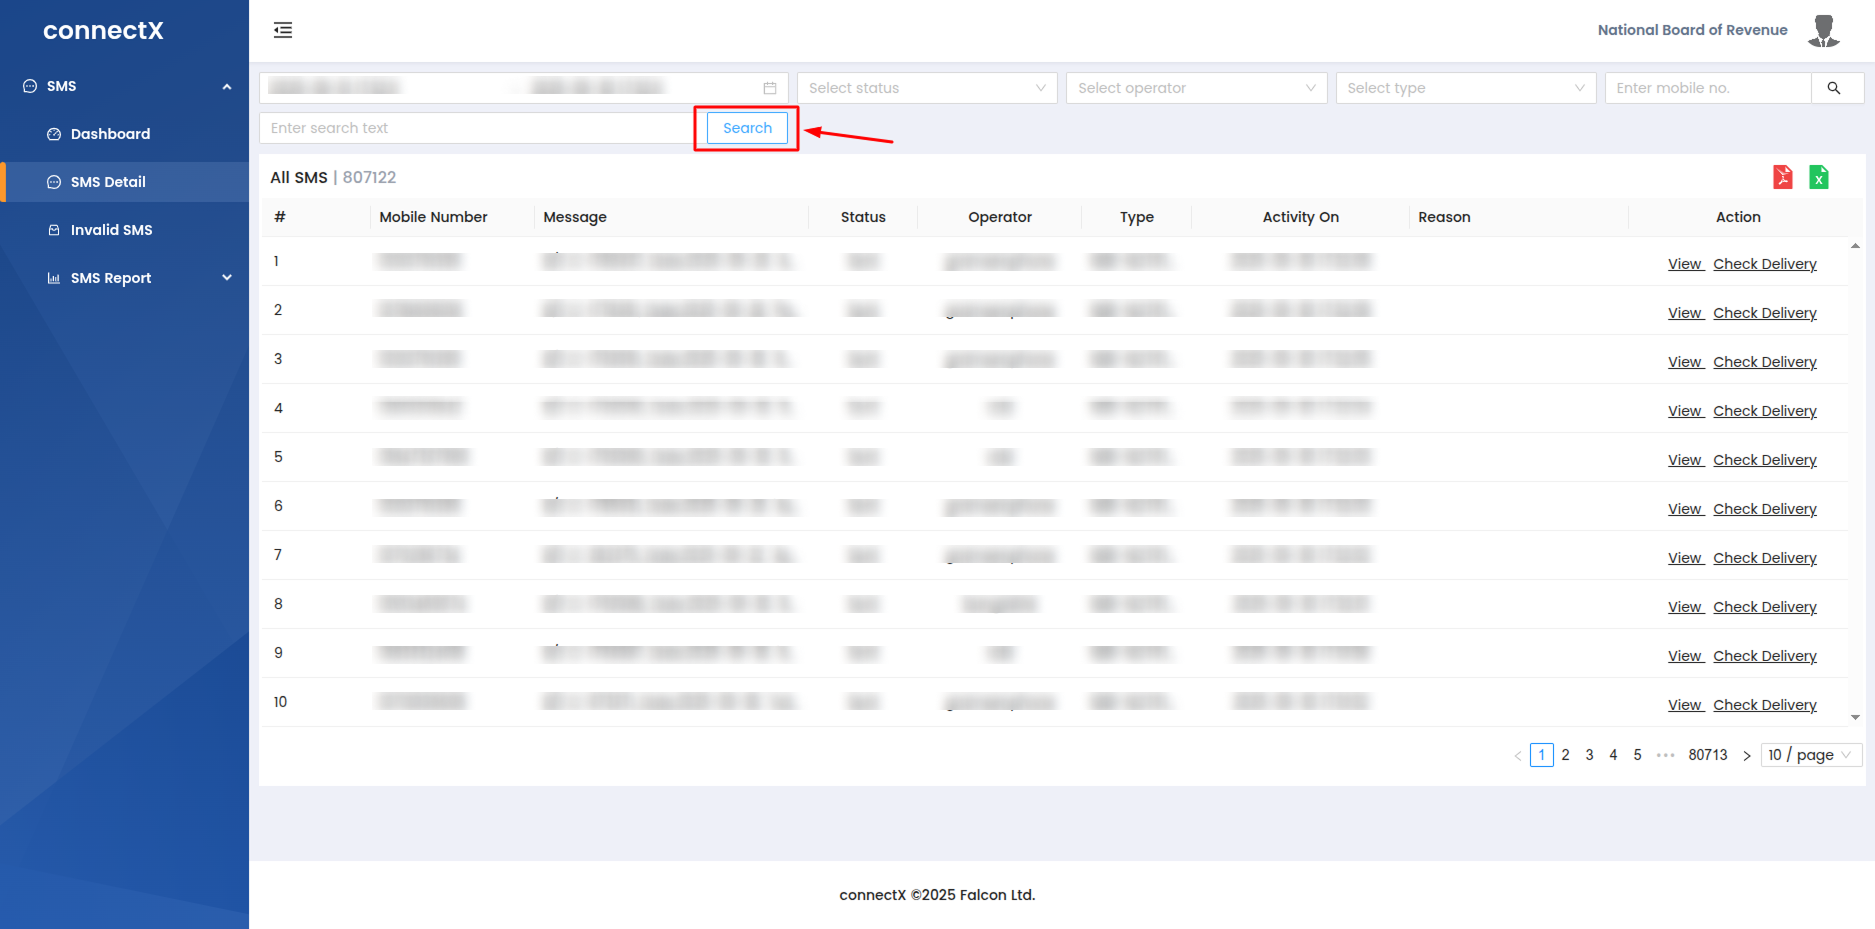Image resolution: width=1875 pixels, height=929 pixels.
Task: Click the Search button
Action: 747,128
